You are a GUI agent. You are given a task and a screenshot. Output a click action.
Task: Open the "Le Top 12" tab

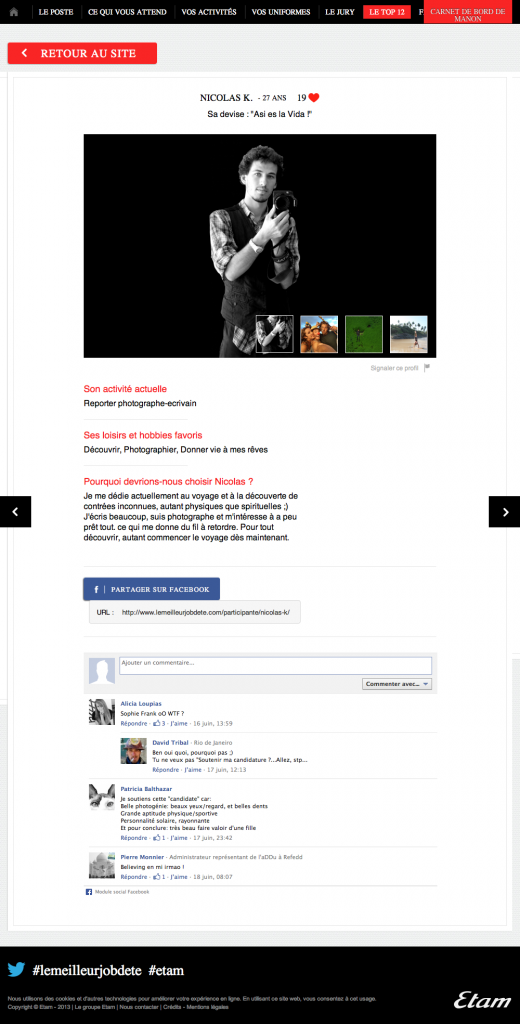[x=387, y=12]
